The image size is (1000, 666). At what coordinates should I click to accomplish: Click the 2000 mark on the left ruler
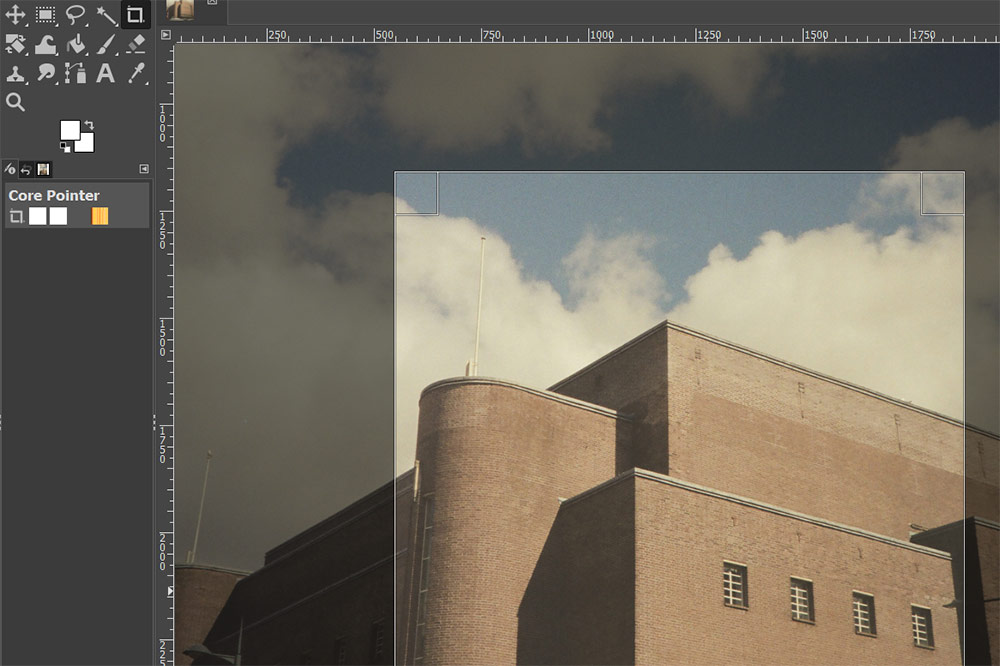(x=163, y=552)
